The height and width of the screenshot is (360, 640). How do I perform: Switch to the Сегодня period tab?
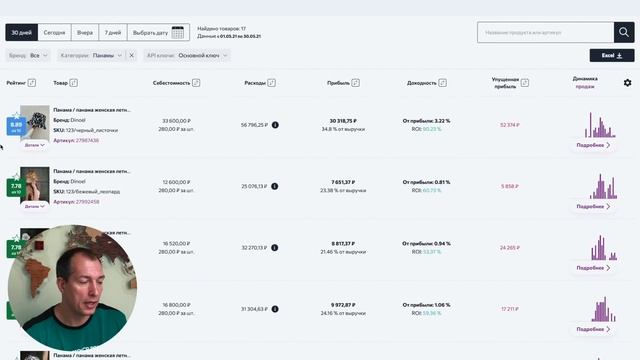(x=54, y=32)
